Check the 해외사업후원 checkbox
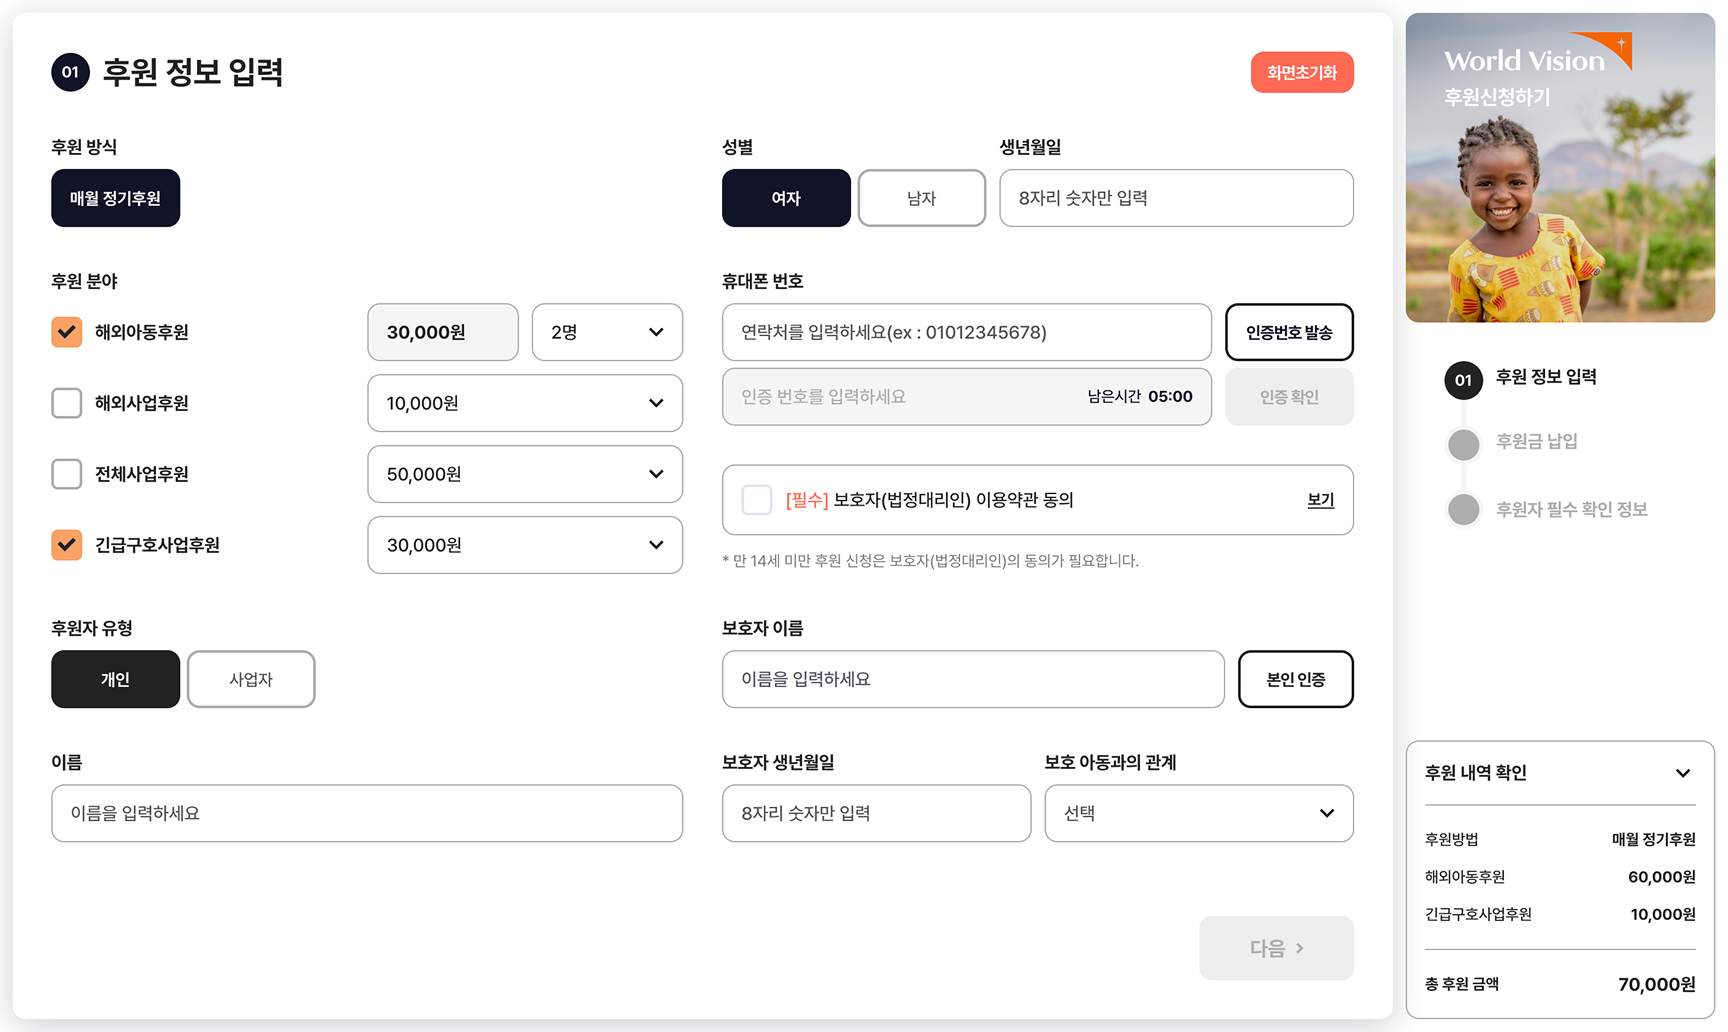 [x=67, y=403]
